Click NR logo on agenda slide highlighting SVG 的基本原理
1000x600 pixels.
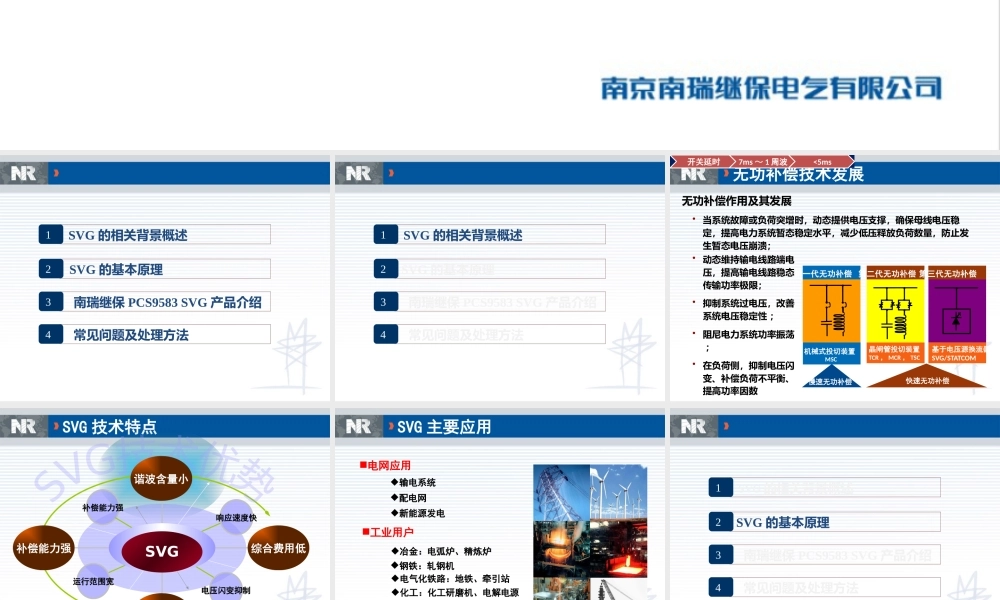pos(693,427)
